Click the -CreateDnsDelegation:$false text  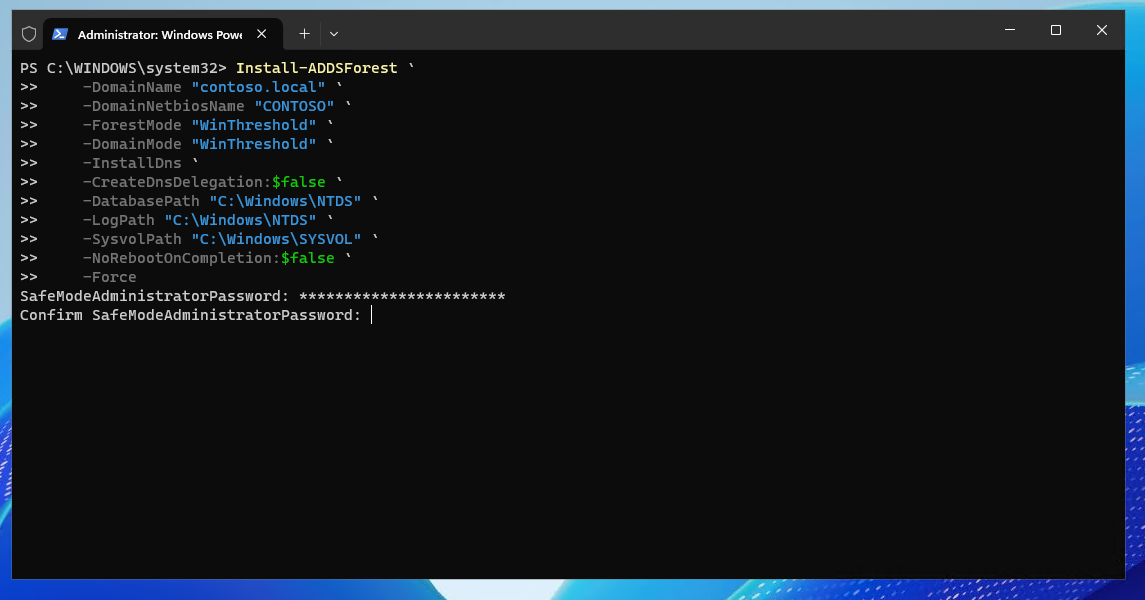204,182
